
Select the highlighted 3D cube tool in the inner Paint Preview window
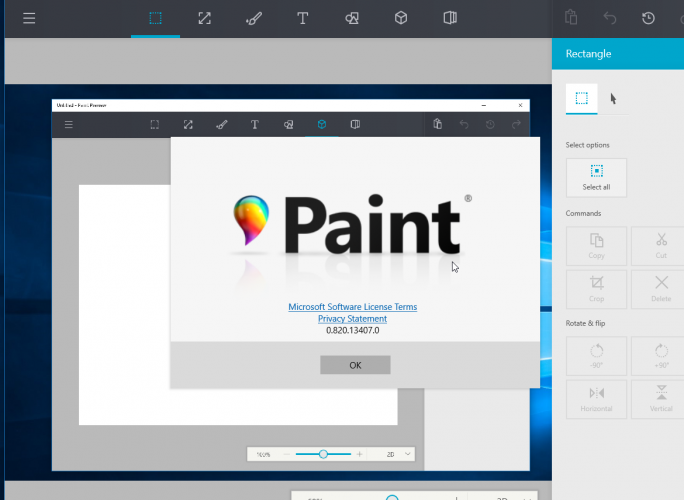click(321, 124)
